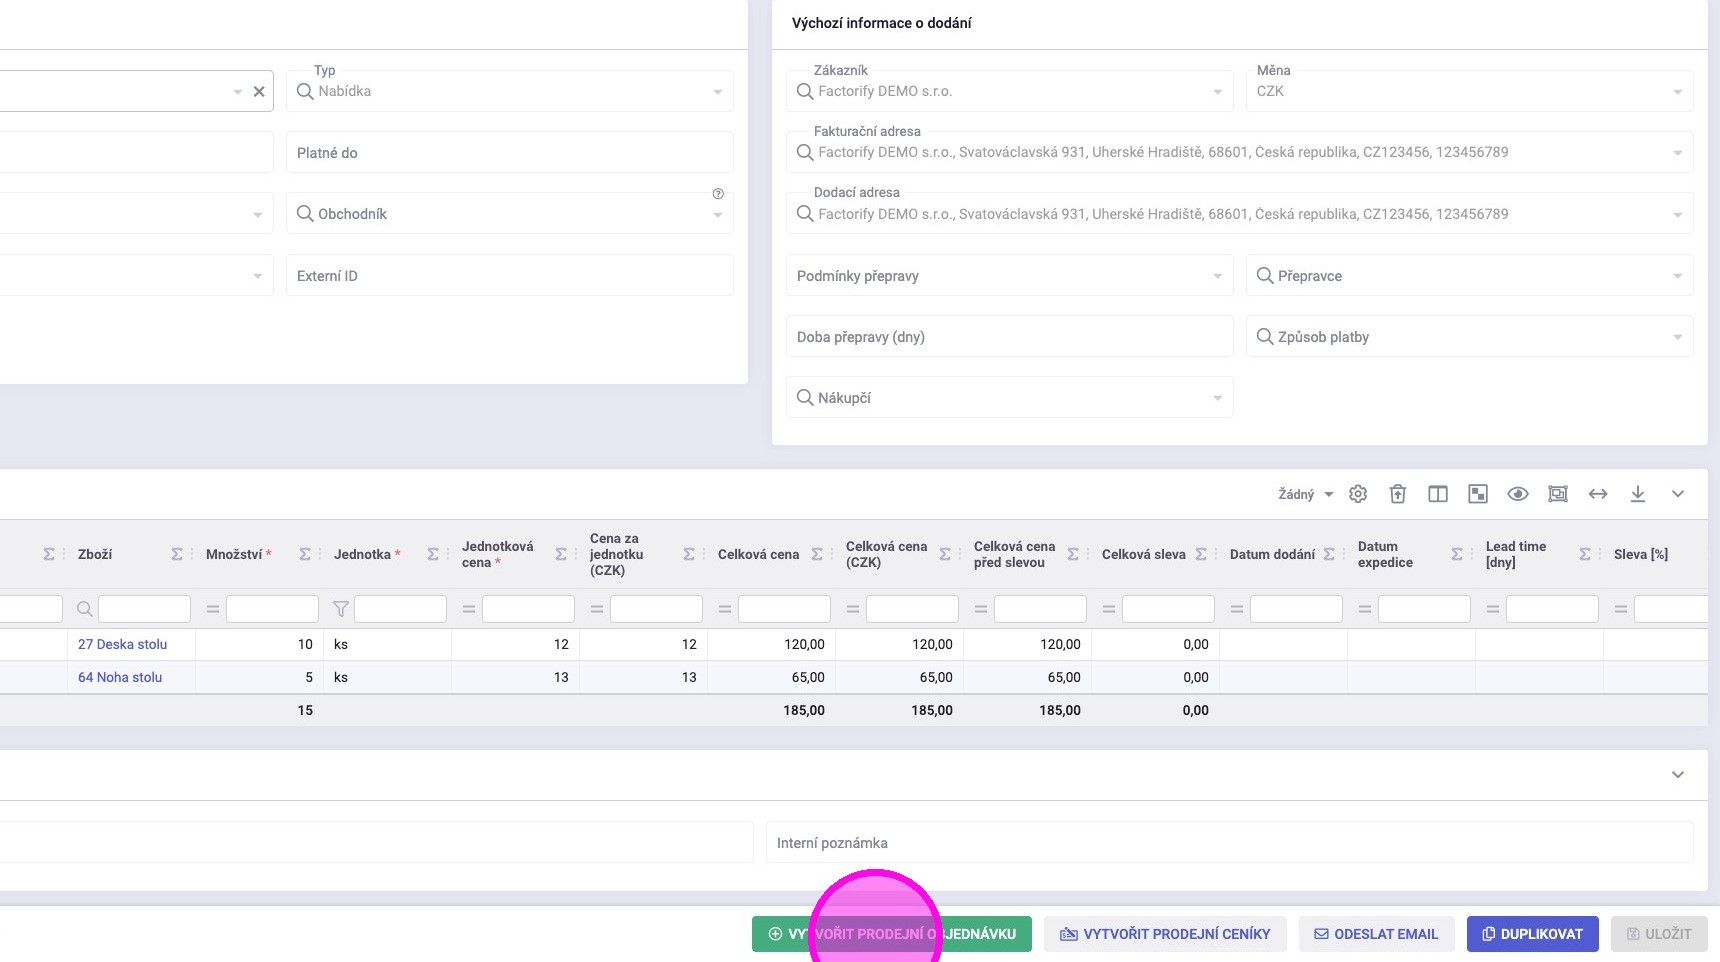1720x962 pixels.
Task: Click the download arrow icon above table
Action: point(1638,494)
